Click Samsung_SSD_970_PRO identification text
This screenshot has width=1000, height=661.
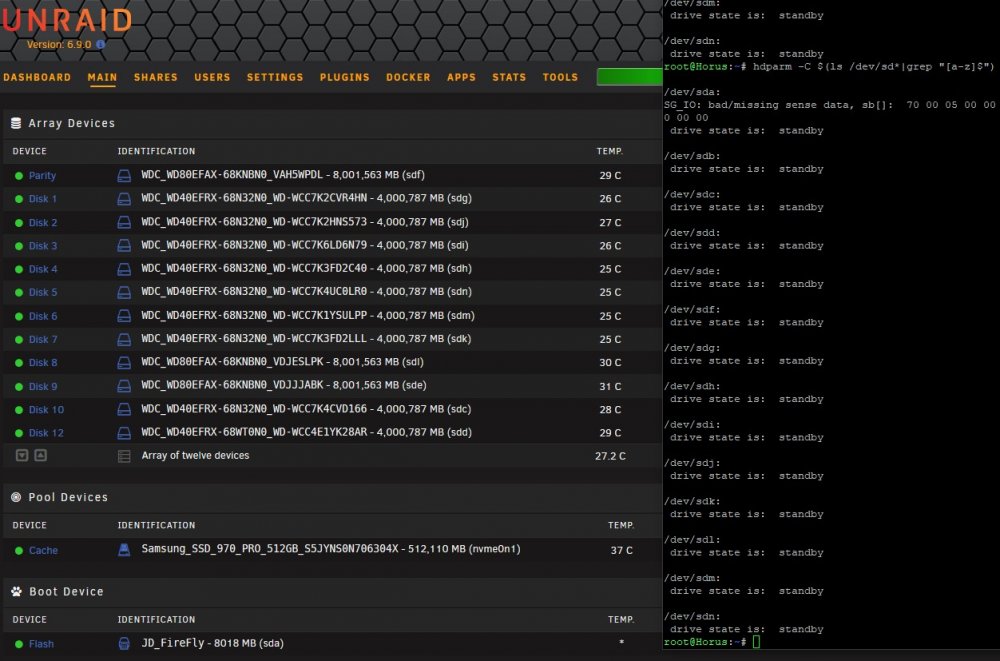pos(331,549)
